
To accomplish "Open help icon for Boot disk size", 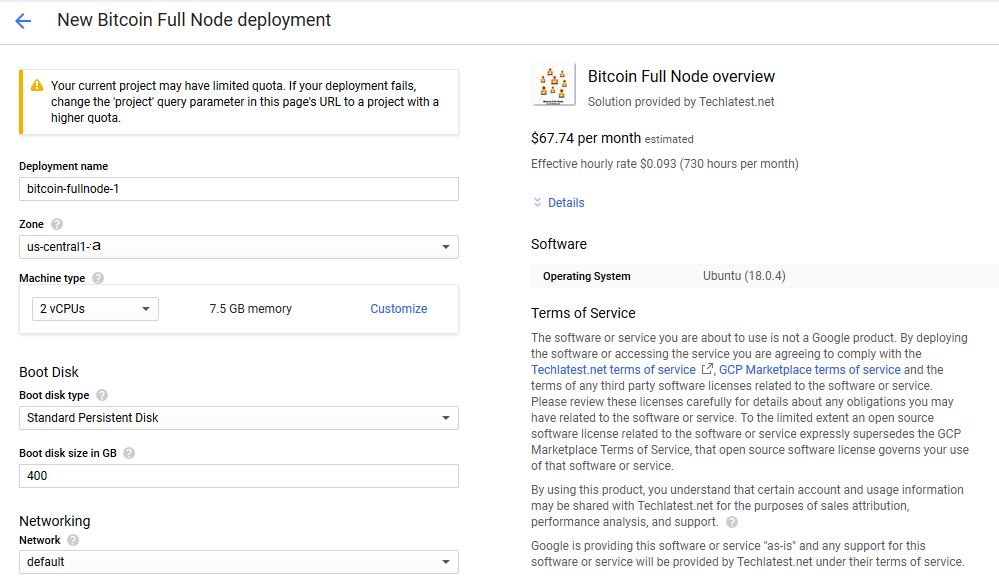I will pos(129,454).
